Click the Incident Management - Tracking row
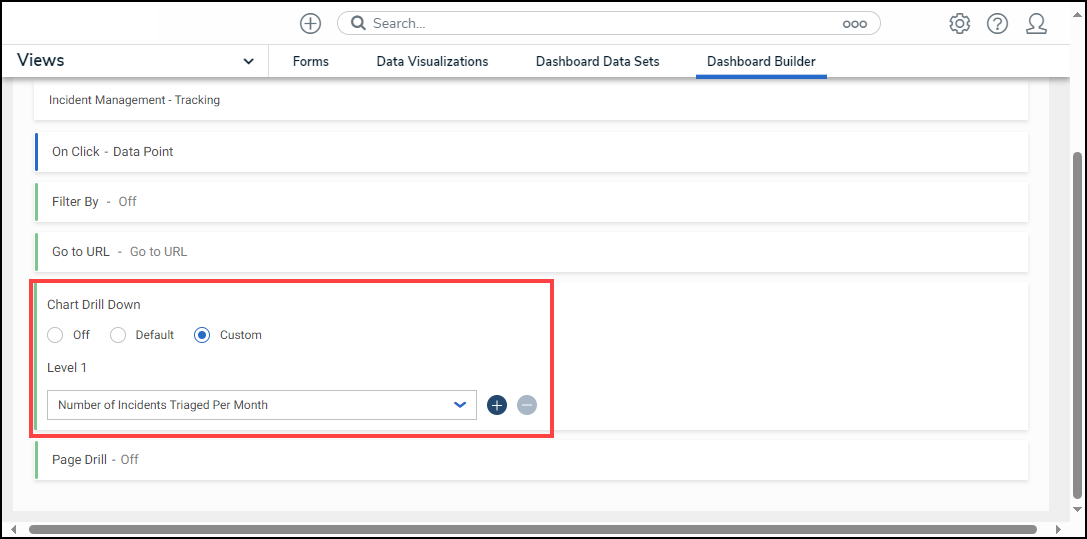Image resolution: width=1087 pixels, height=539 pixels. 532,100
